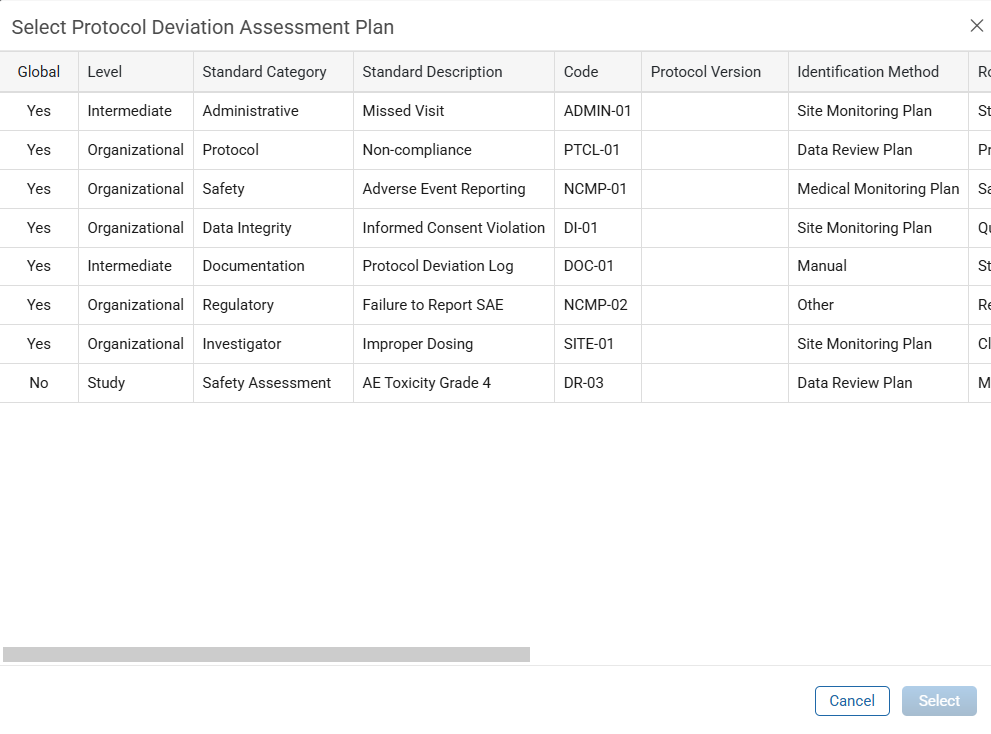Select the Non-compliance description cell

click(454, 150)
